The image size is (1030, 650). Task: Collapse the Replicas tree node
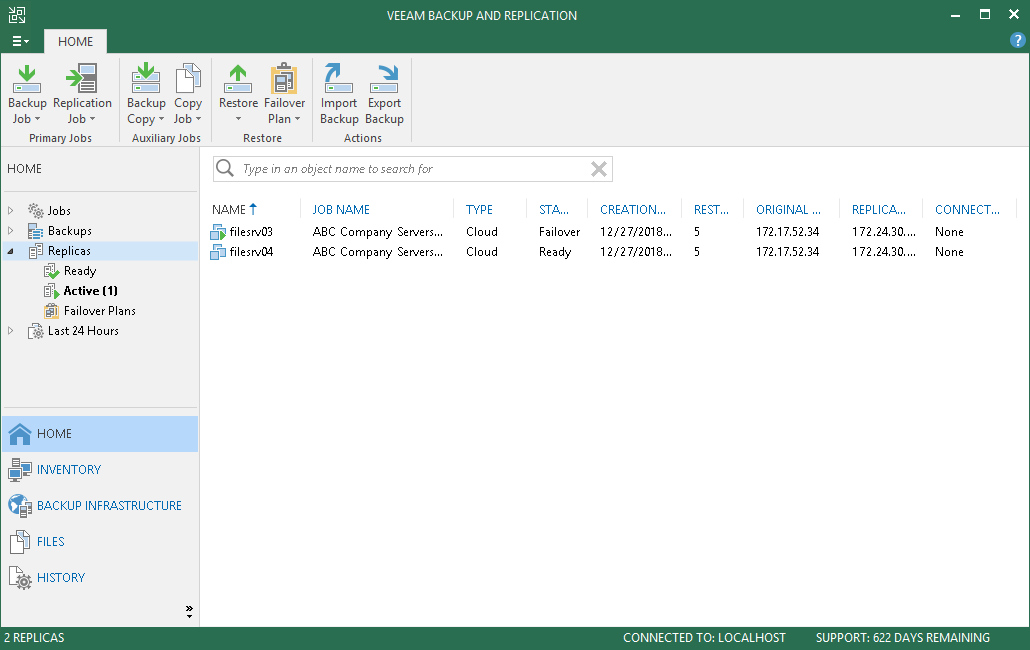point(11,251)
